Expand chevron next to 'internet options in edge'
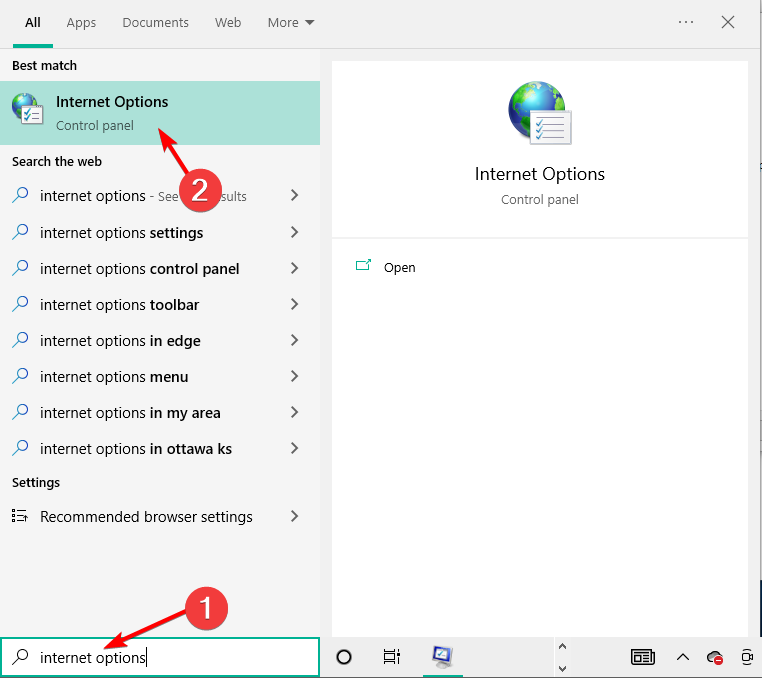 click(294, 340)
